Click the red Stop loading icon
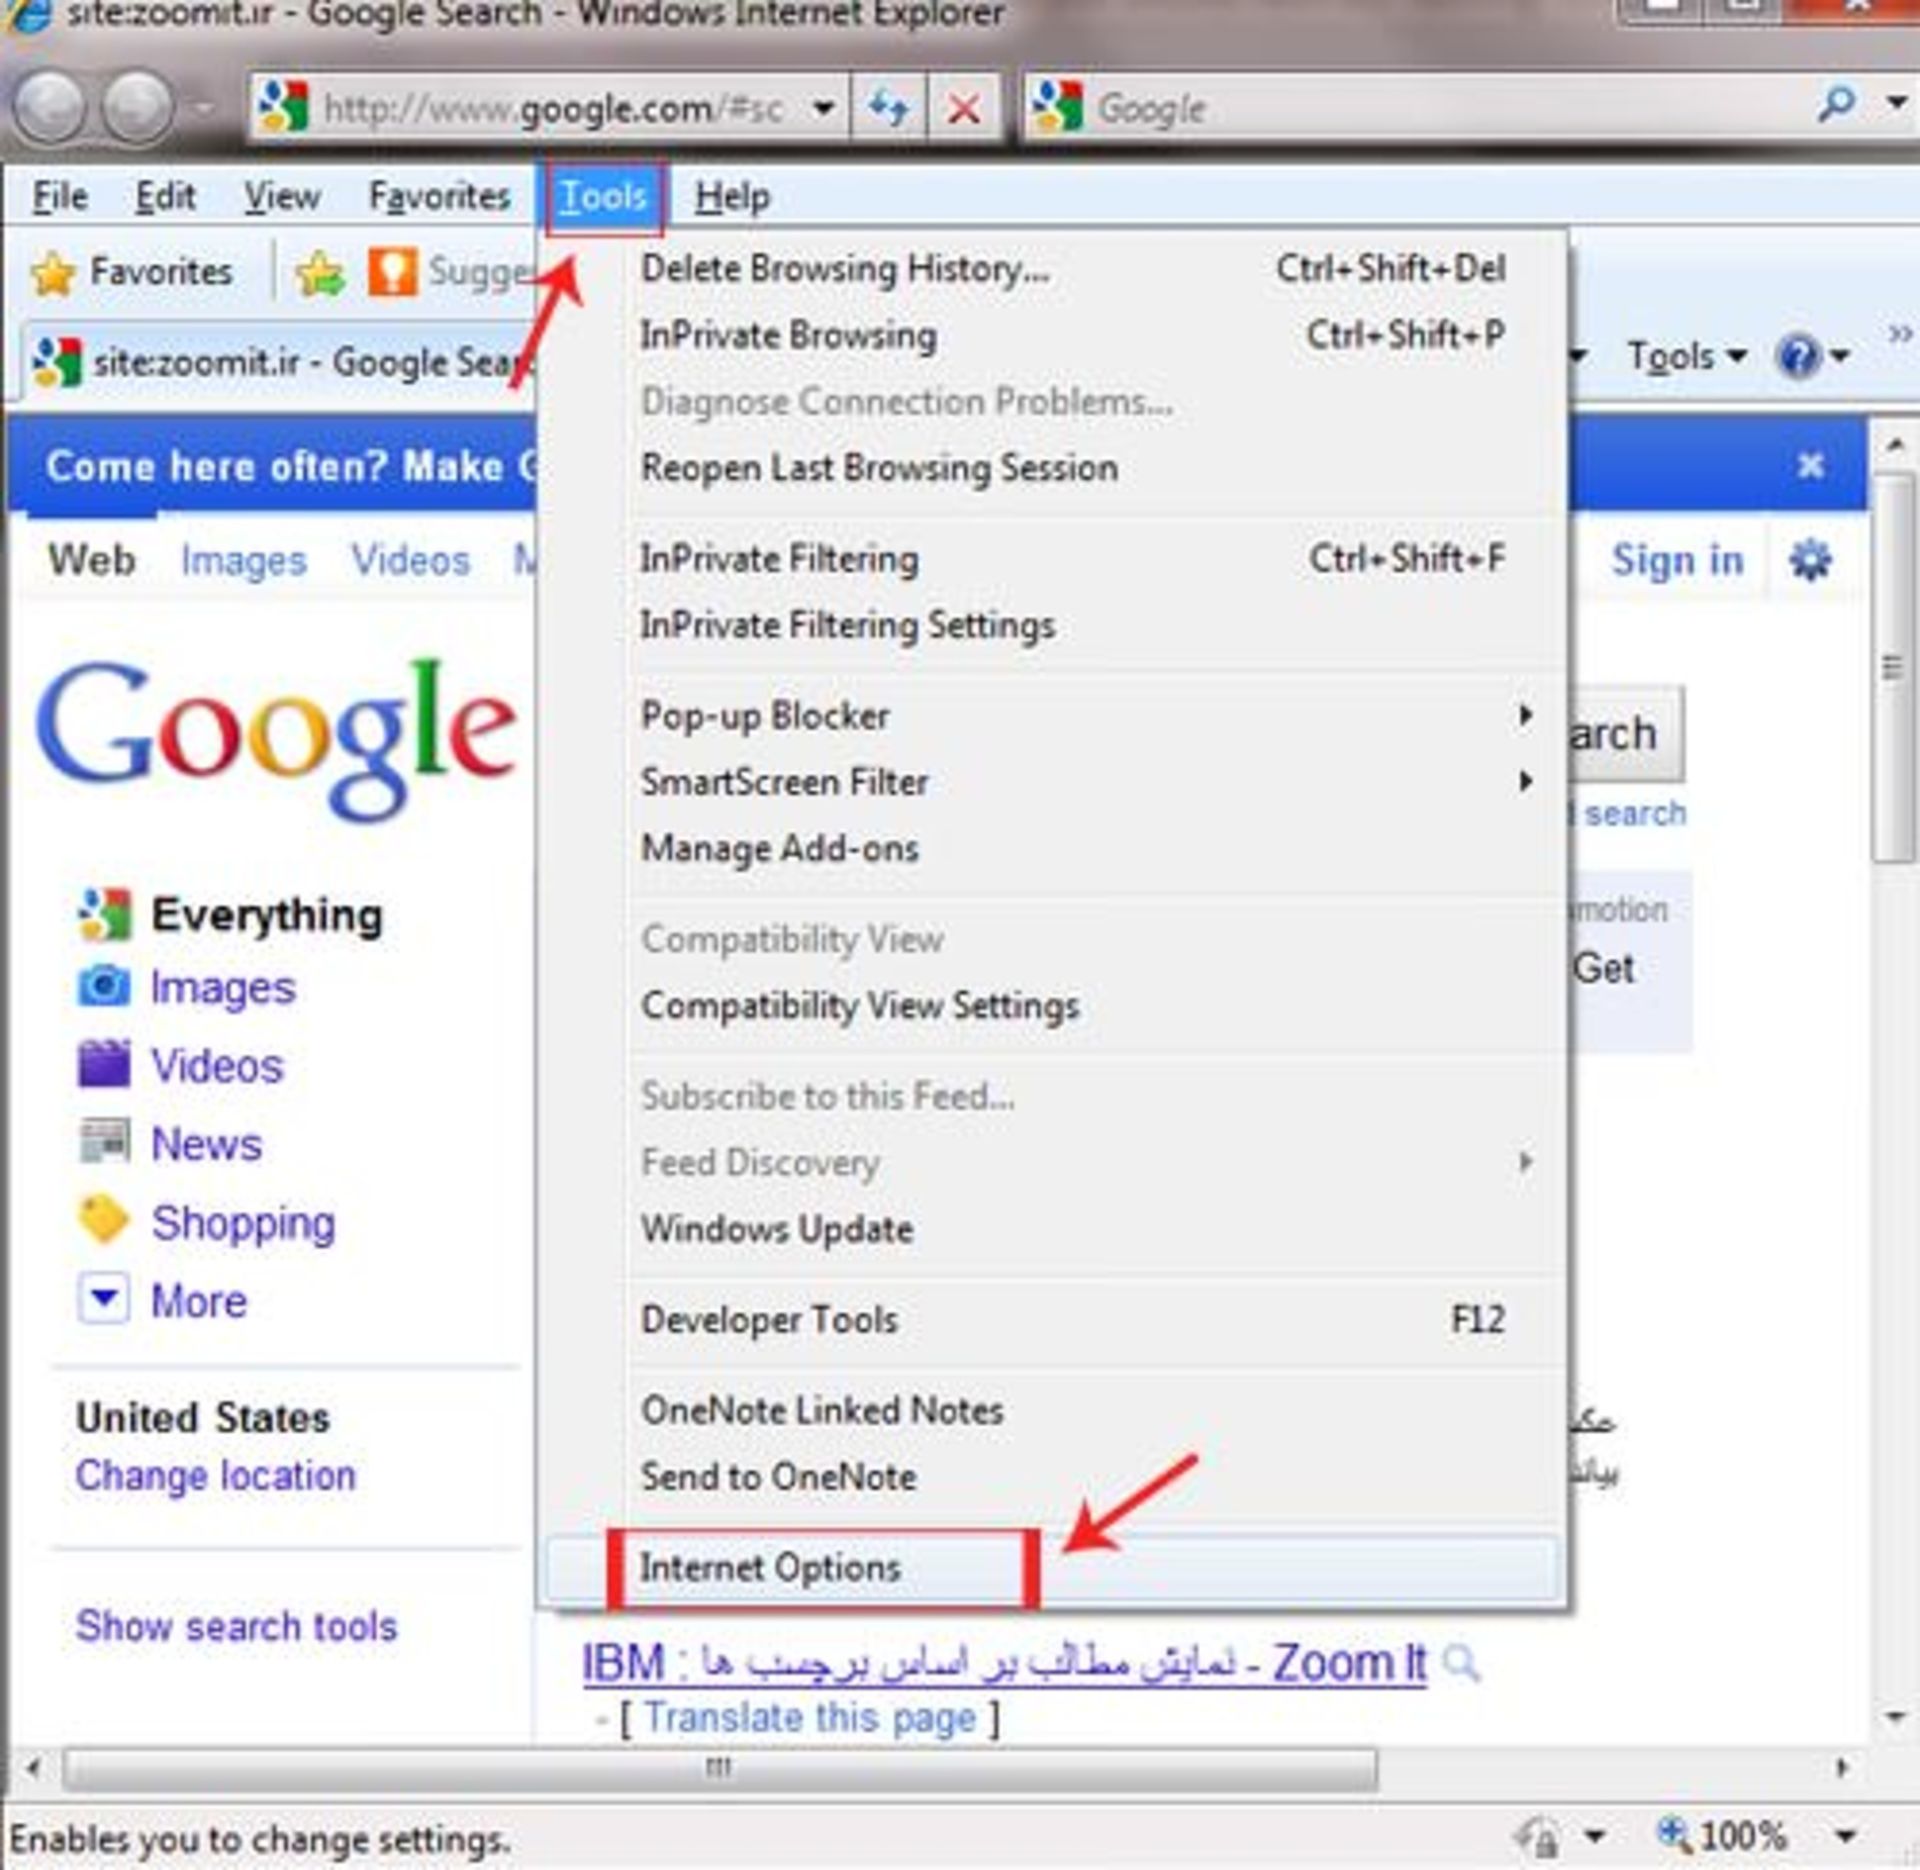Screen dimensions: 1920x1870 click(x=963, y=107)
